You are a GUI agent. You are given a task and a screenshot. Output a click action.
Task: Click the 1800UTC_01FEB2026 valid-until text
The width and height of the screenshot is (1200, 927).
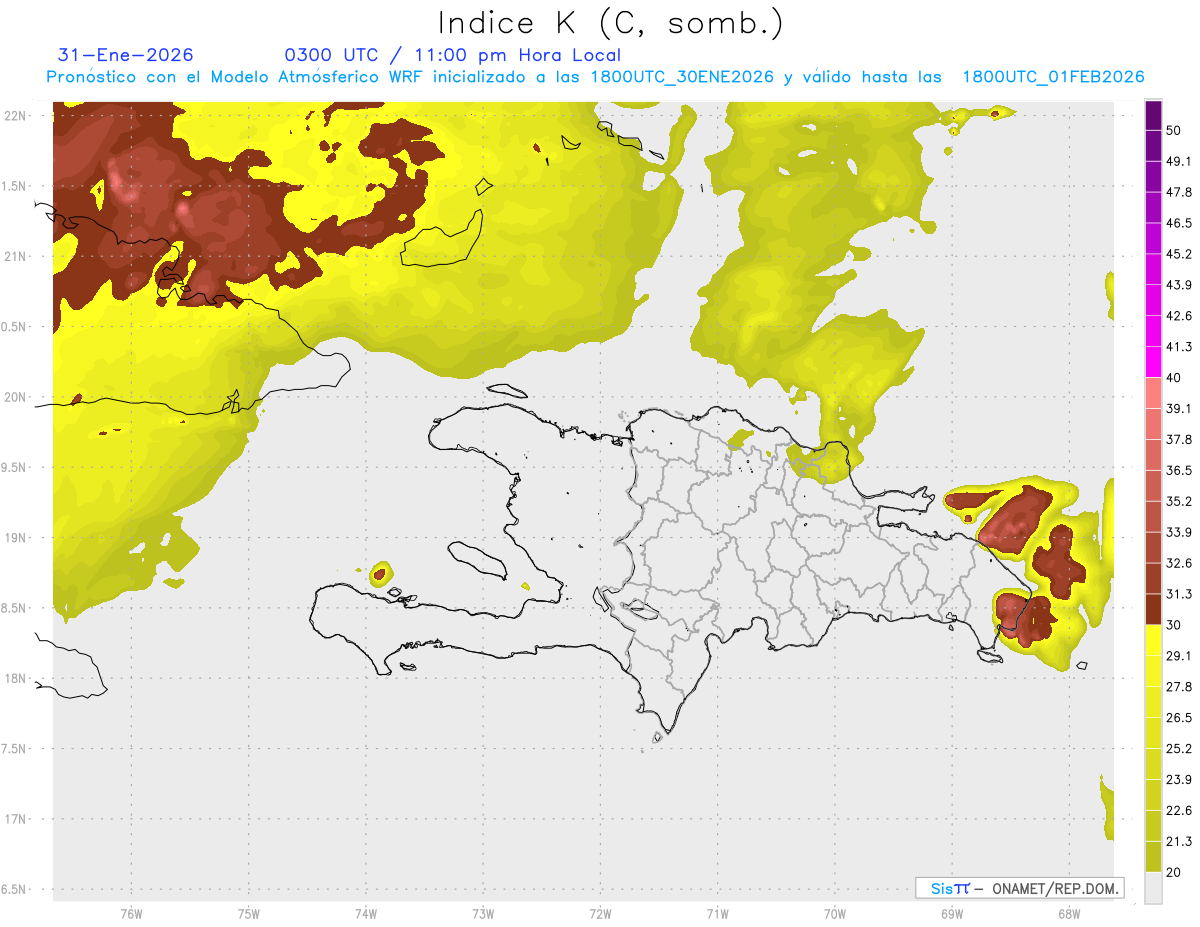(1053, 77)
